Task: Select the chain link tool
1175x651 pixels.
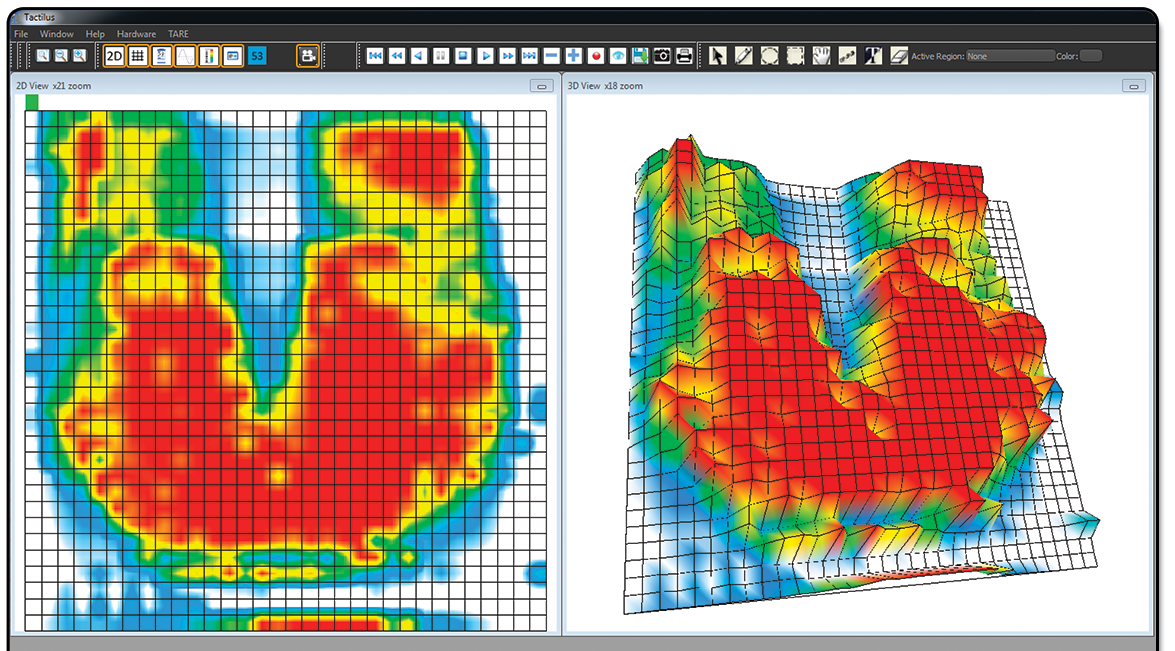Action: tap(848, 55)
